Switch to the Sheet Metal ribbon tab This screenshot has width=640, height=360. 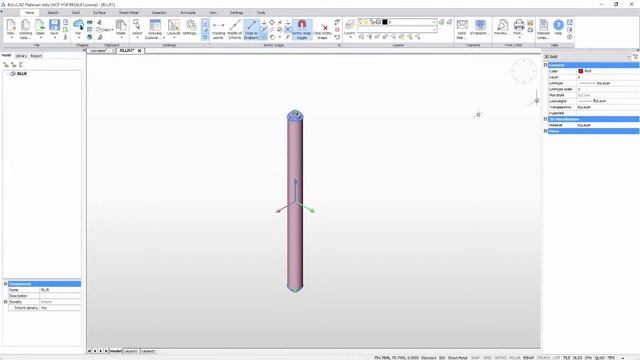[x=129, y=13]
